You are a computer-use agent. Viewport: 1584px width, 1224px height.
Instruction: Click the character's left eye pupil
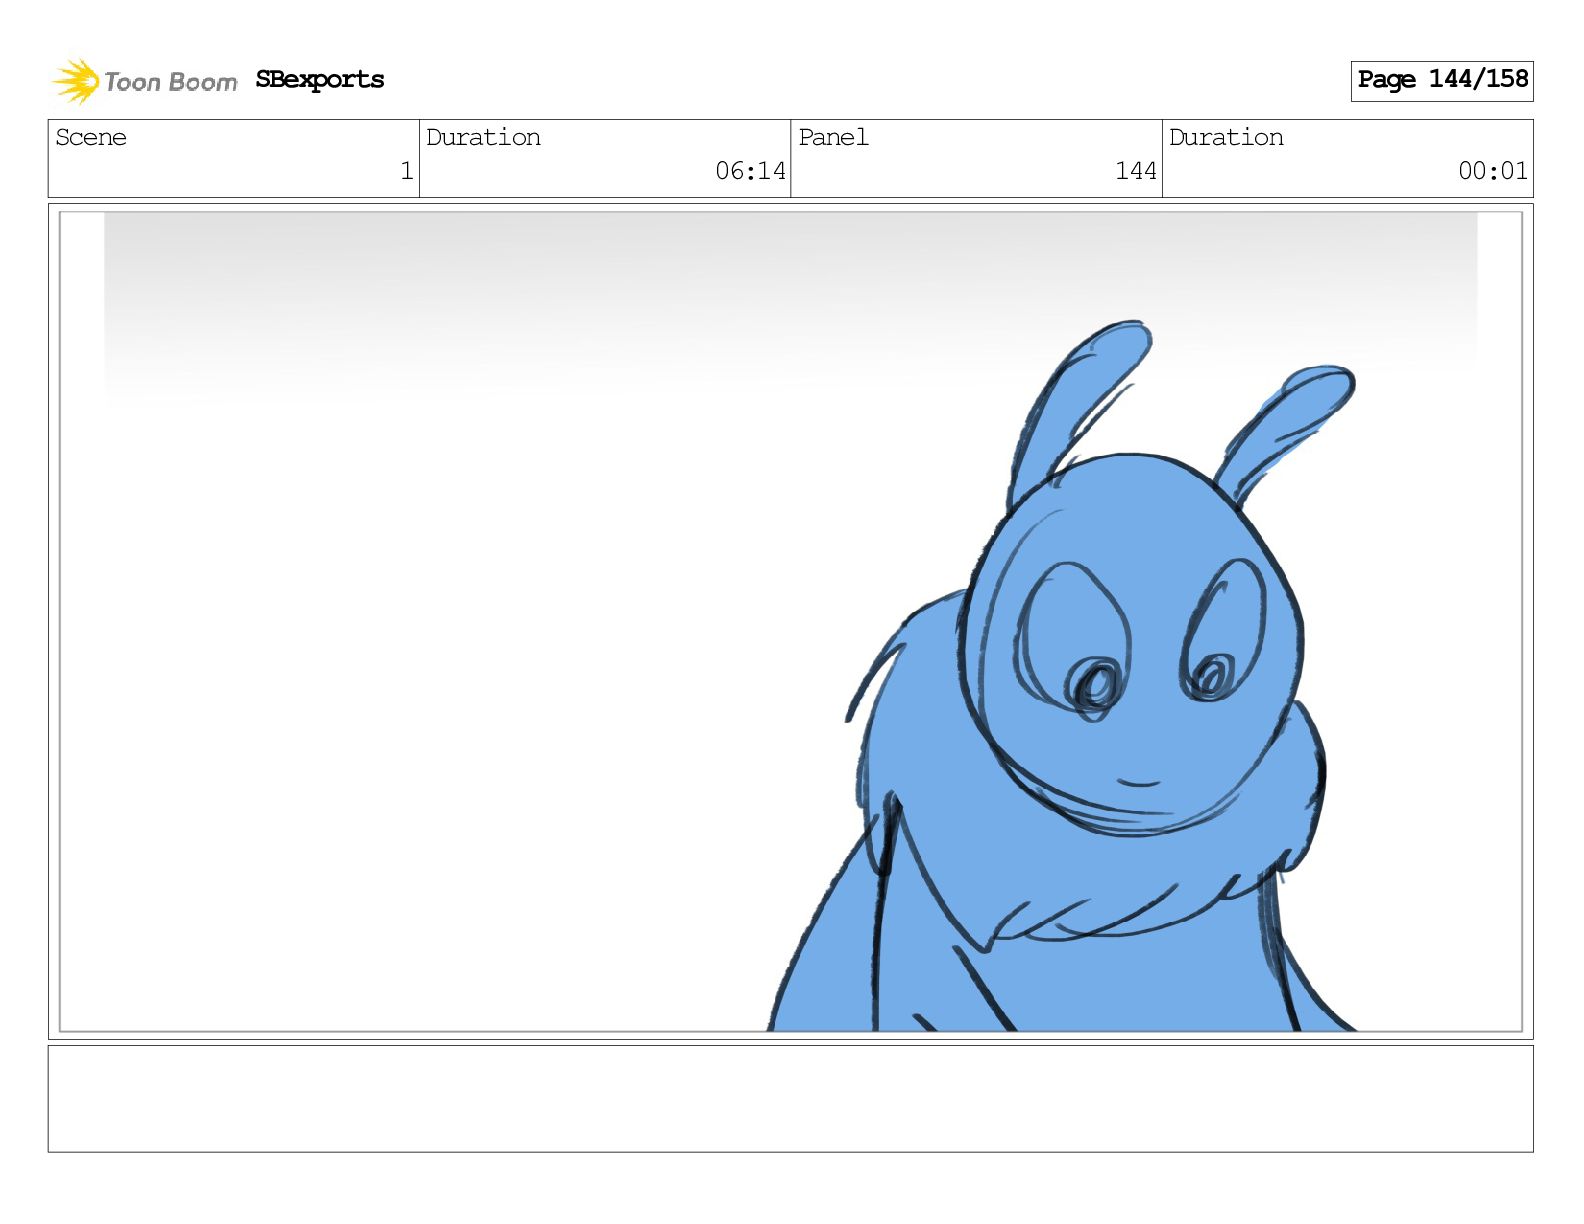(x=1095, y=686)
